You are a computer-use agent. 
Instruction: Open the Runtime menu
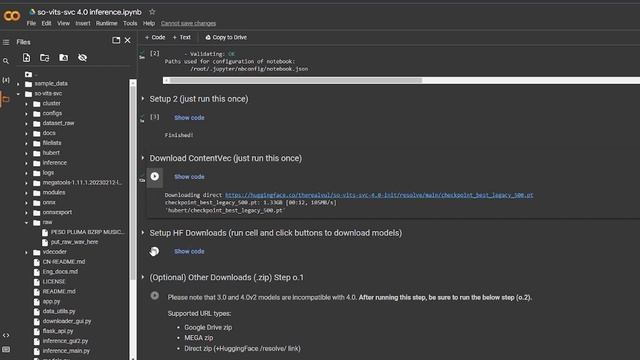pyautogui.click(x=107, y=23)
